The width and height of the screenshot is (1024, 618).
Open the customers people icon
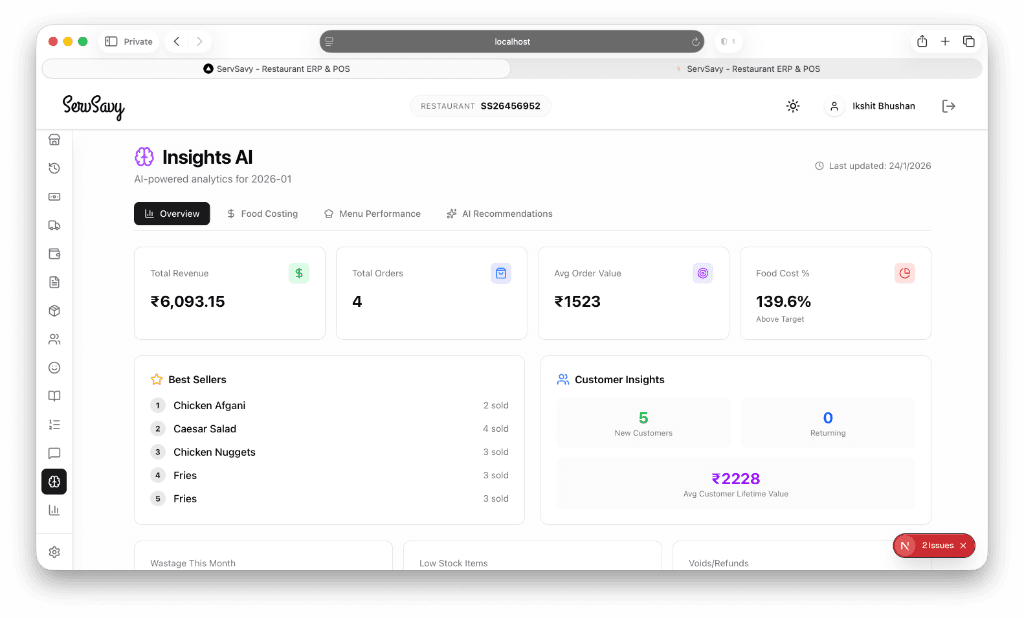tap(54, 338)
